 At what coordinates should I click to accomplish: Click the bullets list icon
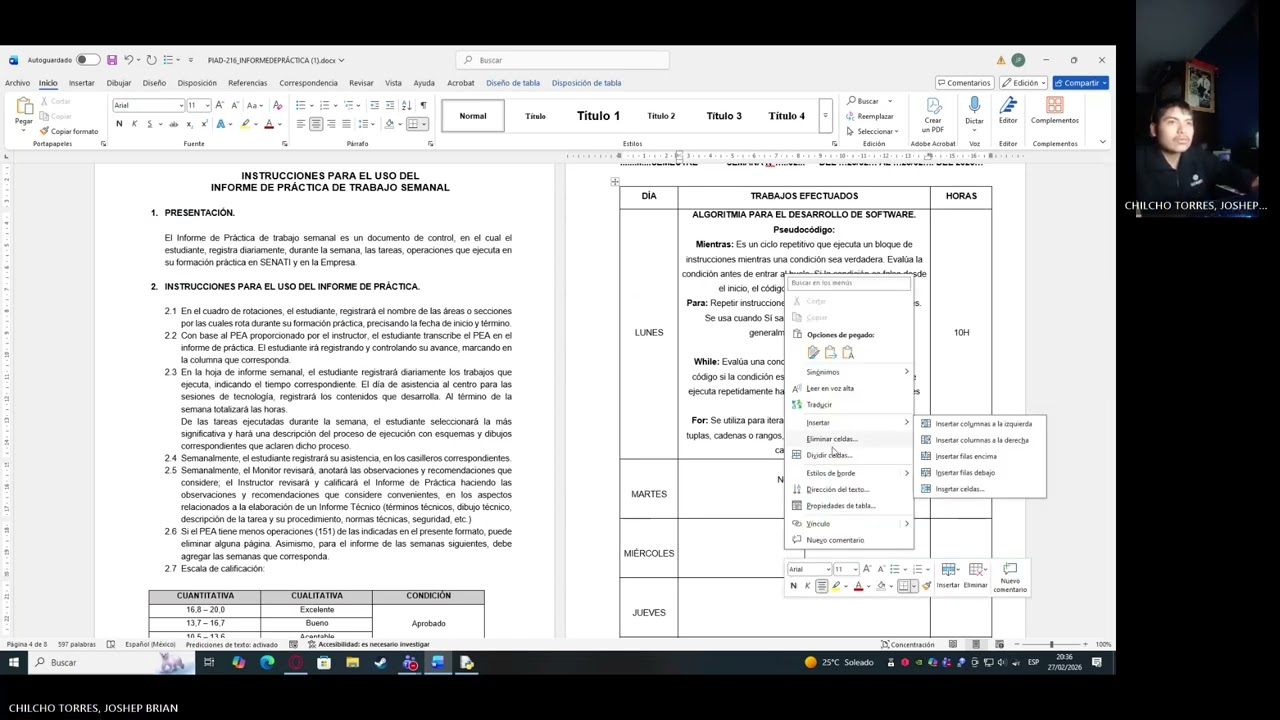(300, 105)
